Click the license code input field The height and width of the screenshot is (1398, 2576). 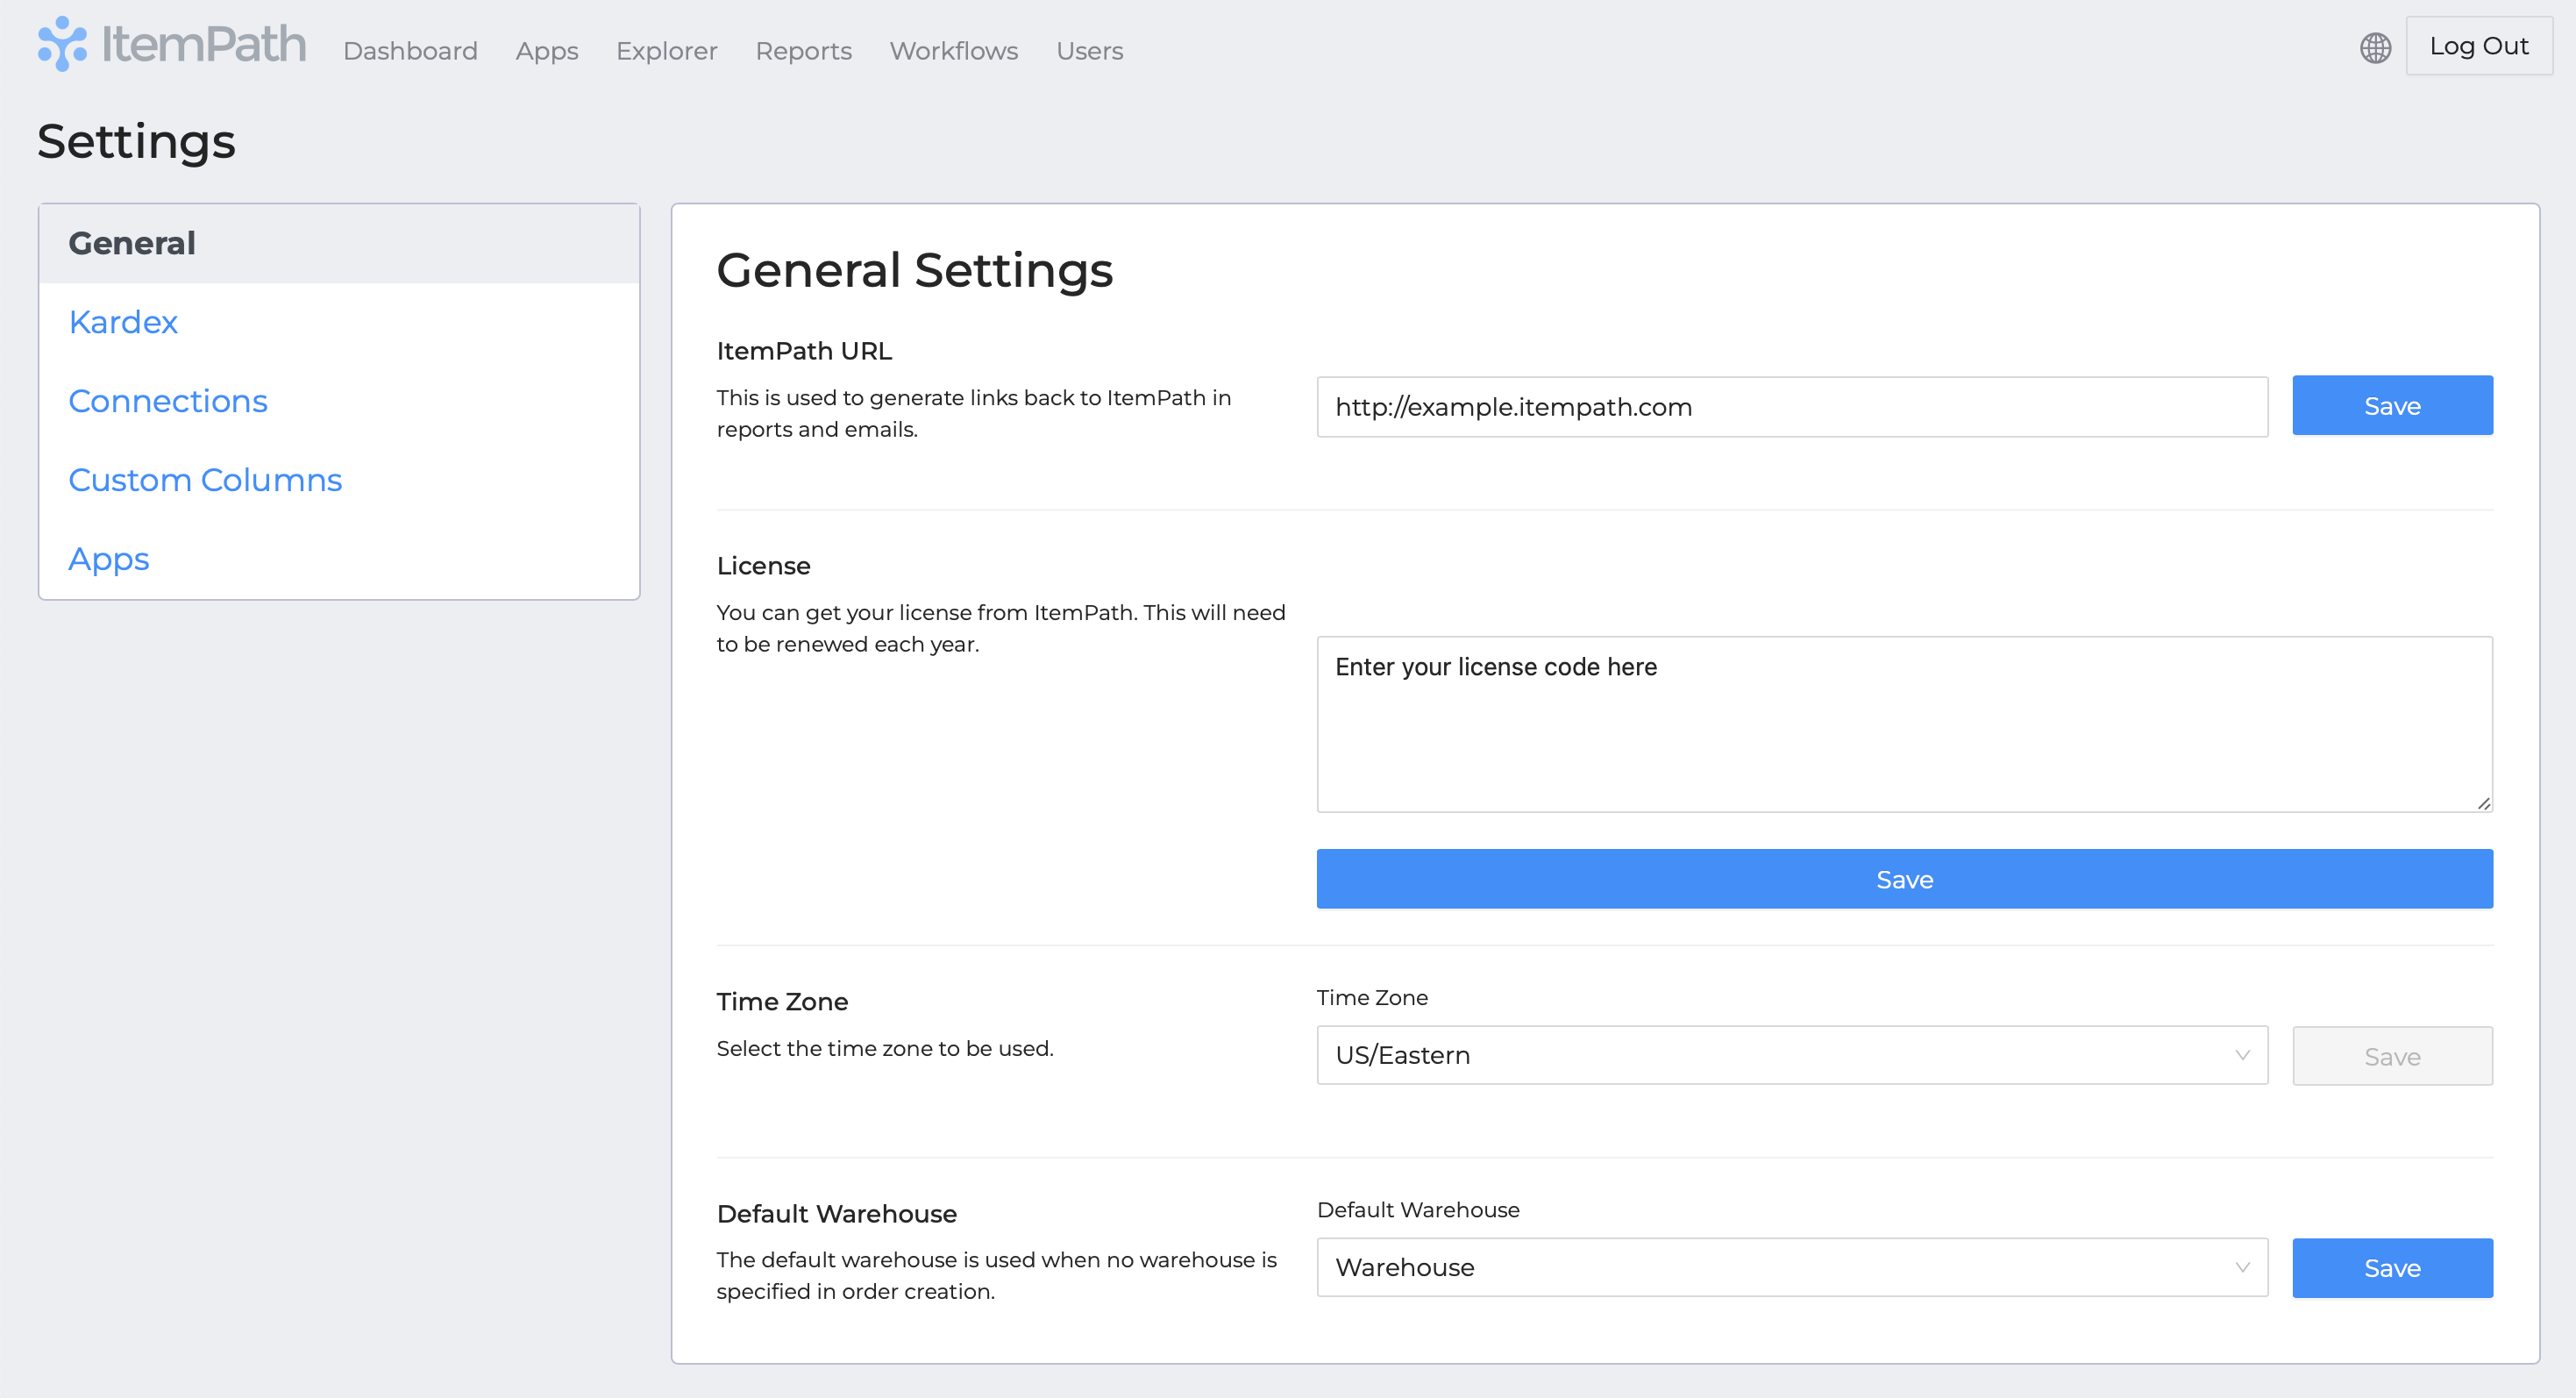[1905, 724]
